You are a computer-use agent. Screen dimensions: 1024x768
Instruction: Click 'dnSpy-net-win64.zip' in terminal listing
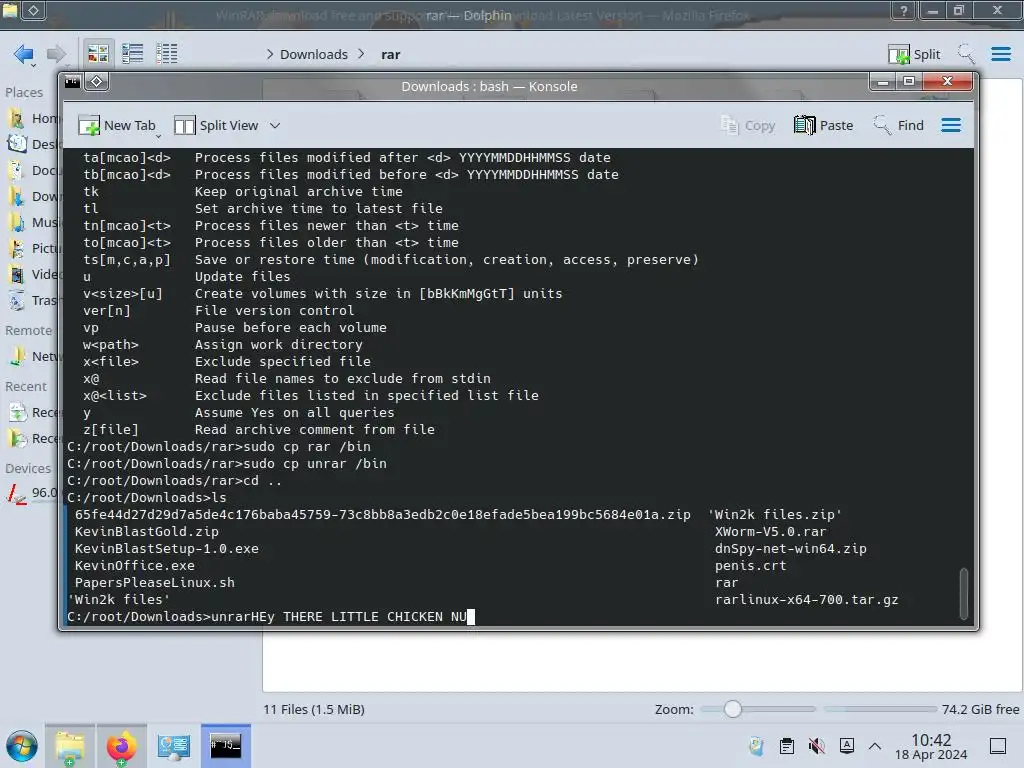pyautogui.click(x=791, y=549)
